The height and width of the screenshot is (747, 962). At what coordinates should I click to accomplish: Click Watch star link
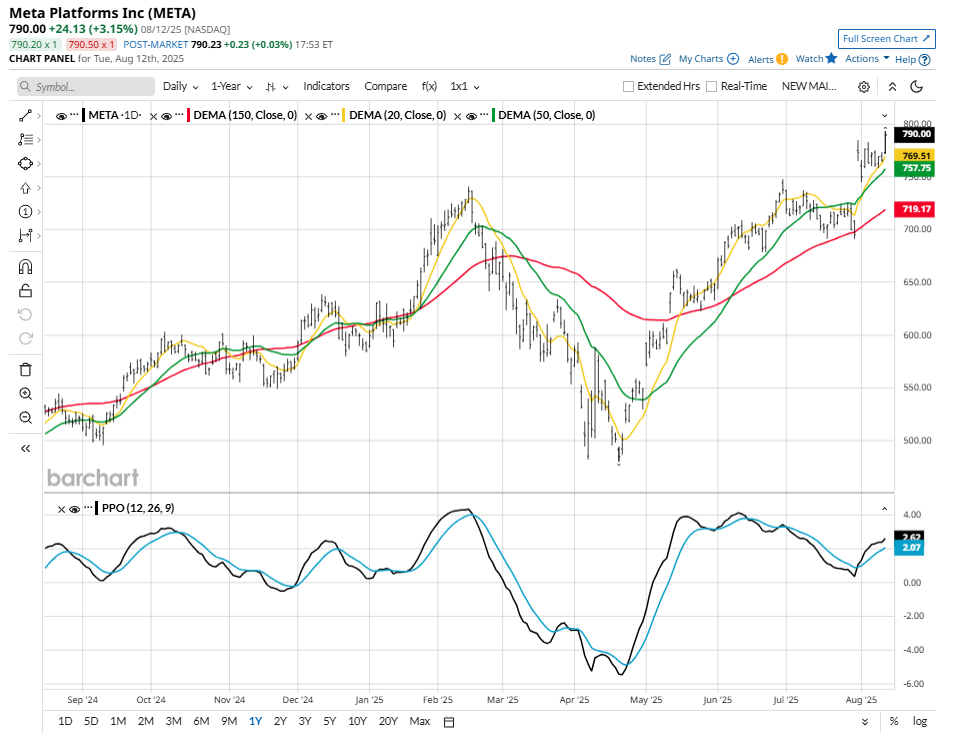pos(816,58)
